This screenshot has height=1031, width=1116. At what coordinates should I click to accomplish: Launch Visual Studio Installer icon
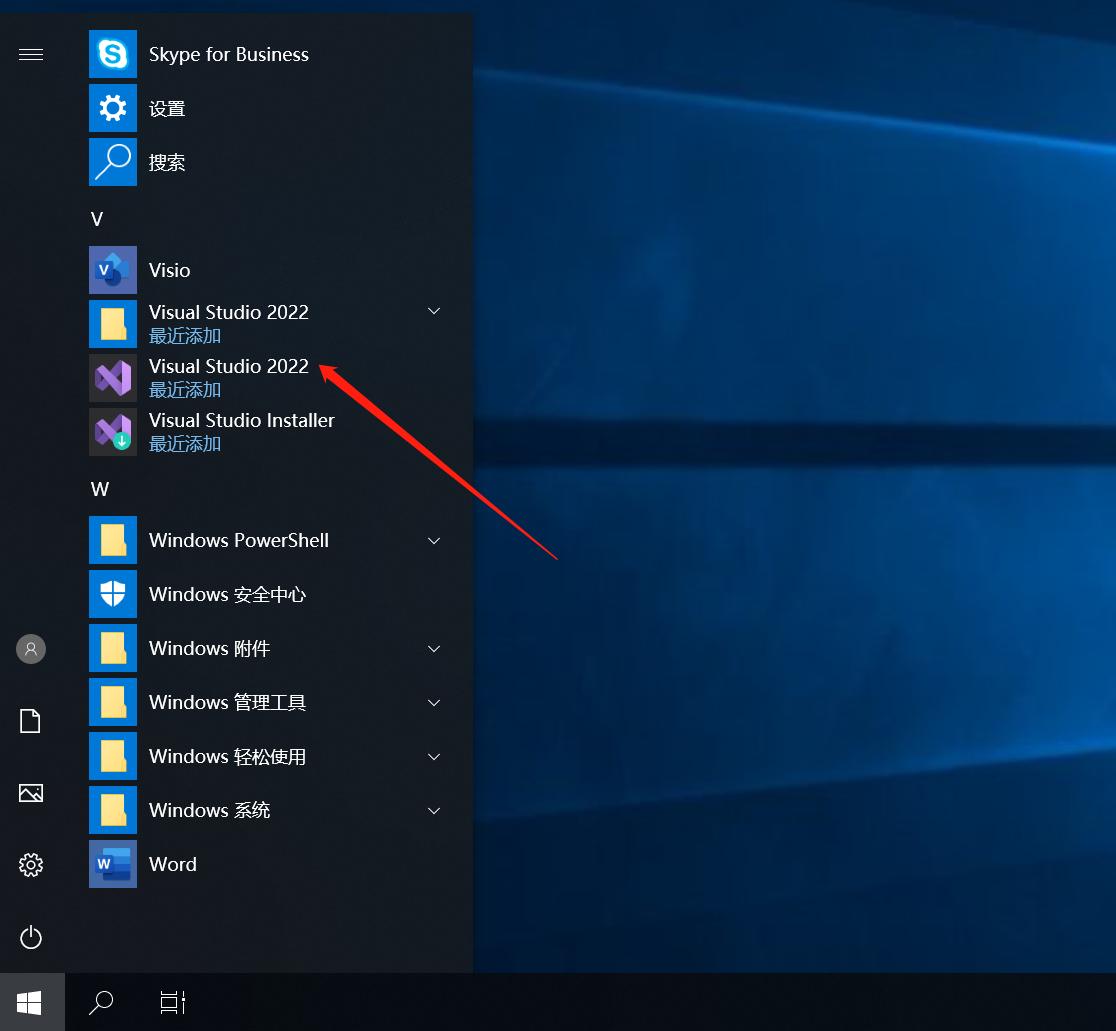tap(113, 432)
